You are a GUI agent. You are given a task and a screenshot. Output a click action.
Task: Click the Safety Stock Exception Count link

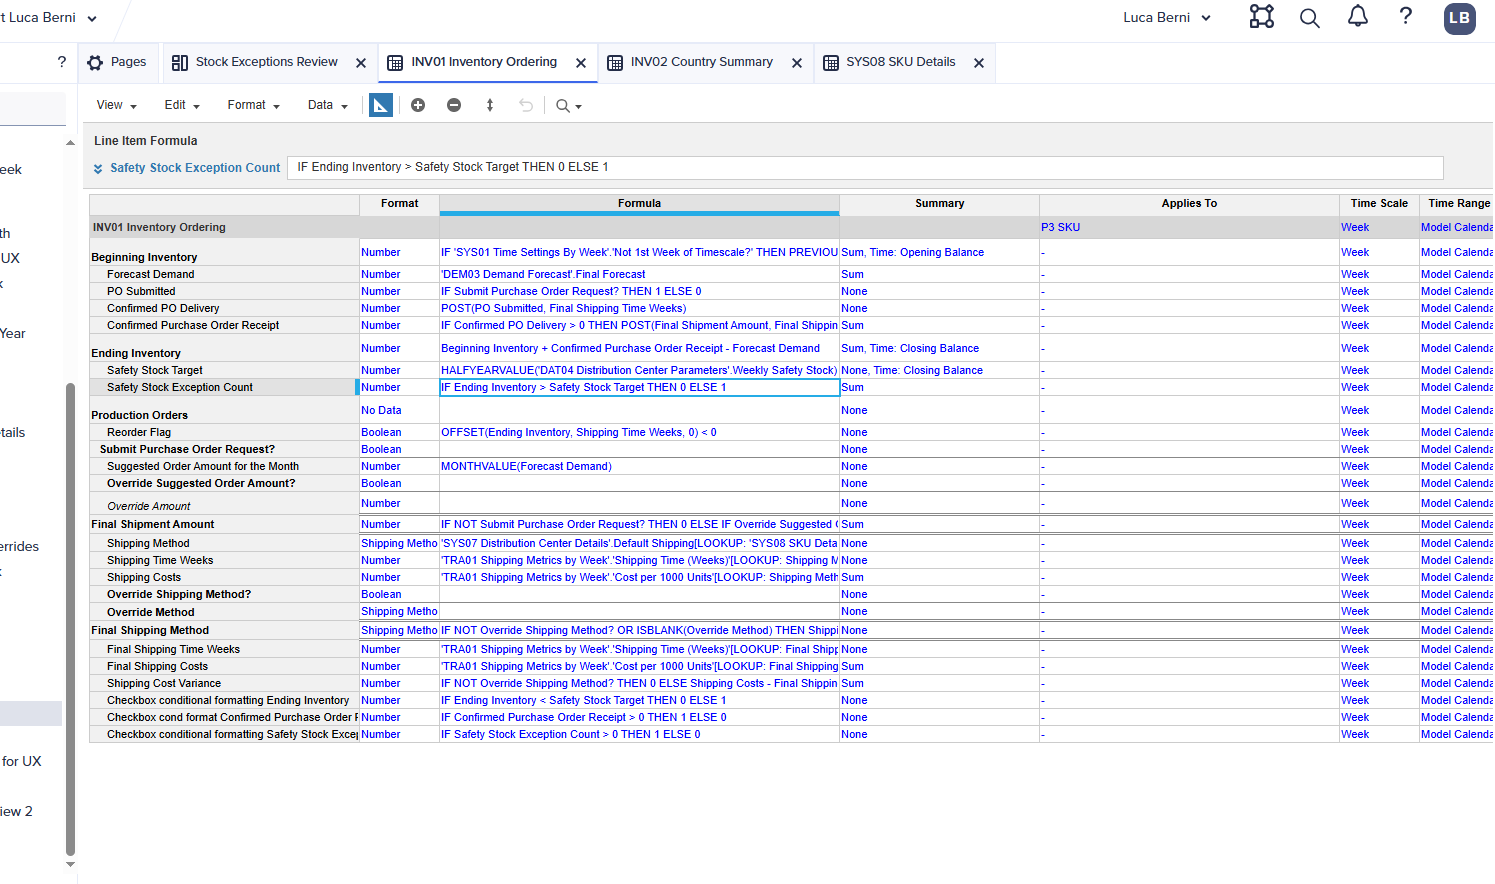[195, 168]
